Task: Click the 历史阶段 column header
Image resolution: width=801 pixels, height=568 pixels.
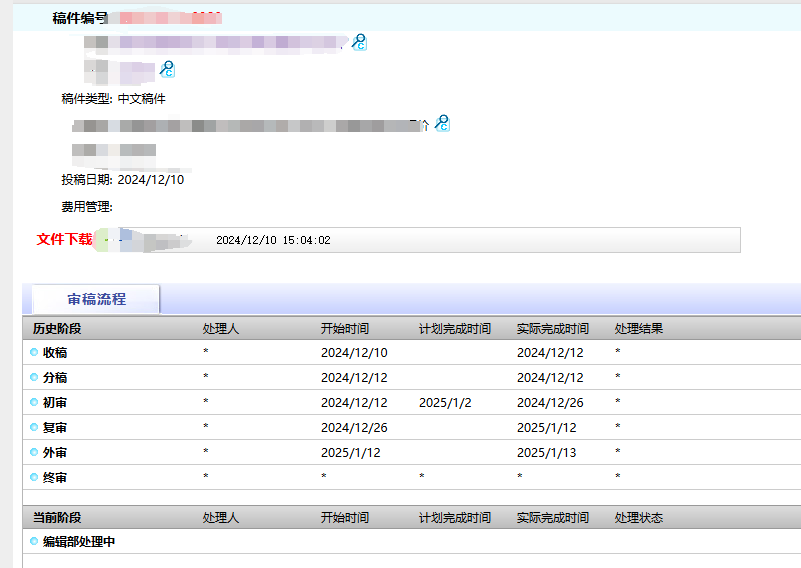Action: [57, 329]
